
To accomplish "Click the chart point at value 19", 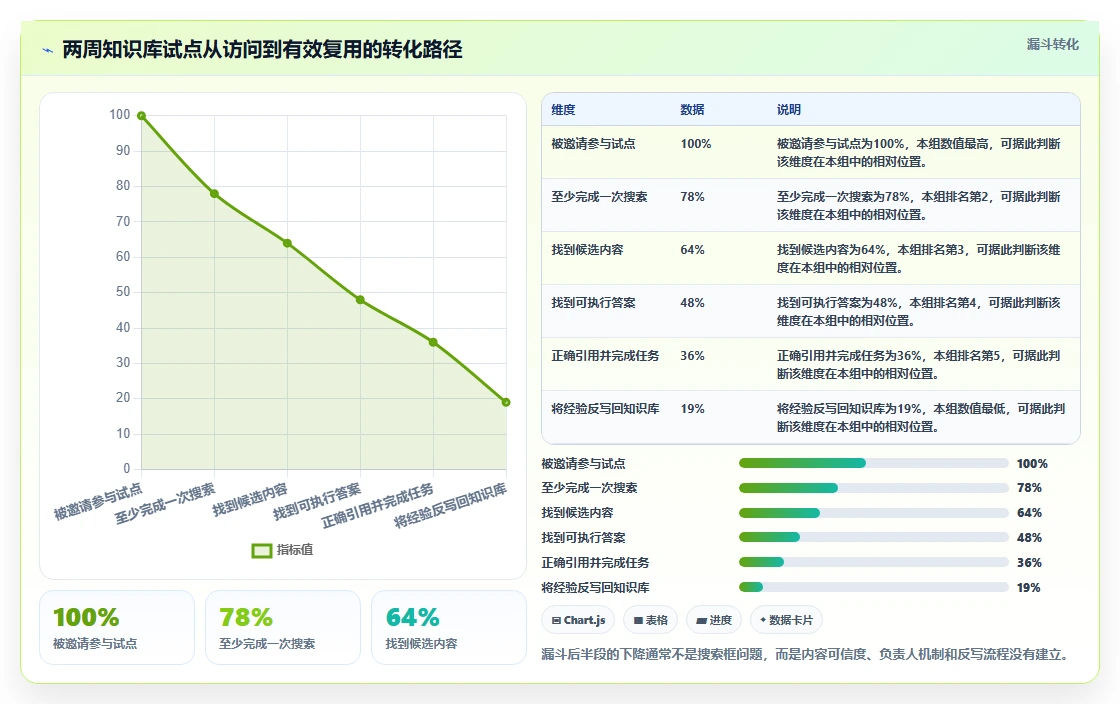I will tap(506, 402).
